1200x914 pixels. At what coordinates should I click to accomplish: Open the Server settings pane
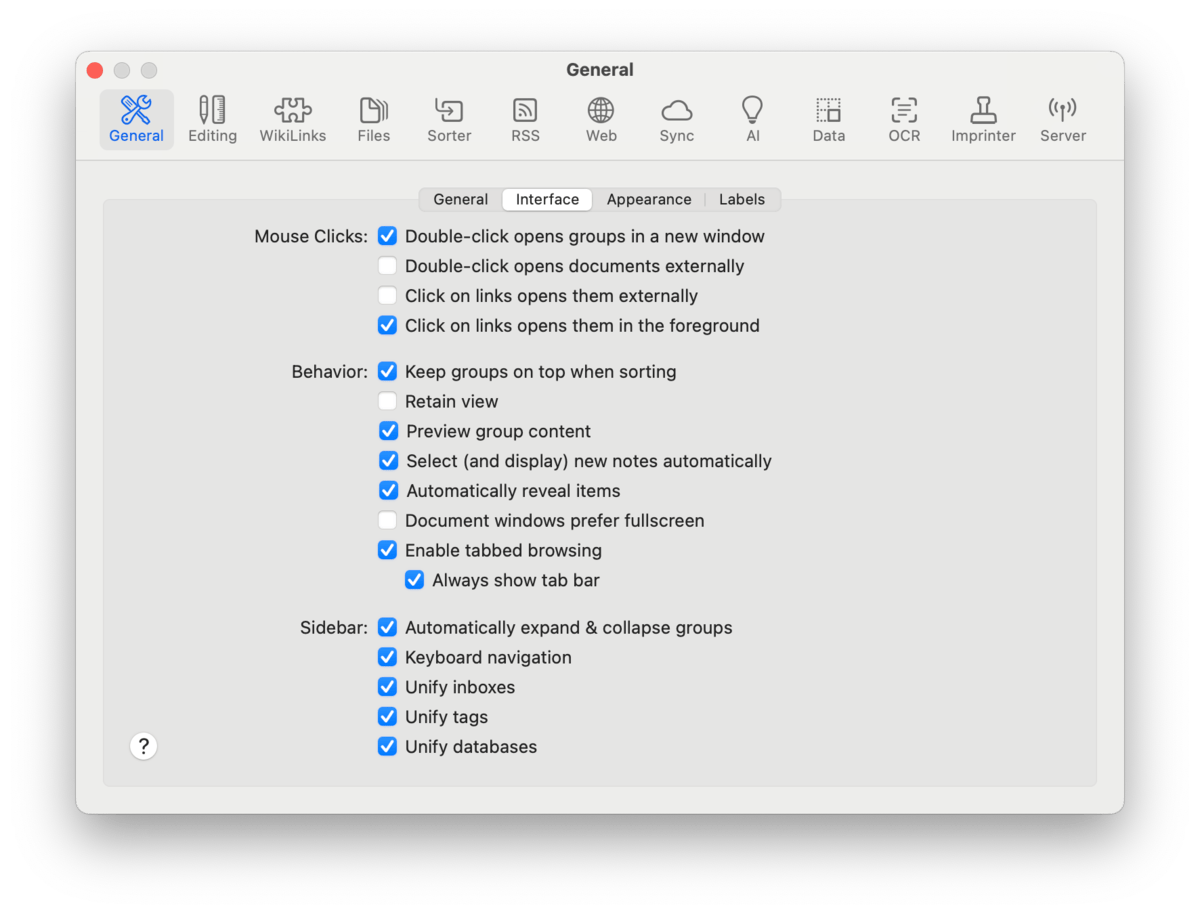tap(1062, 119)
